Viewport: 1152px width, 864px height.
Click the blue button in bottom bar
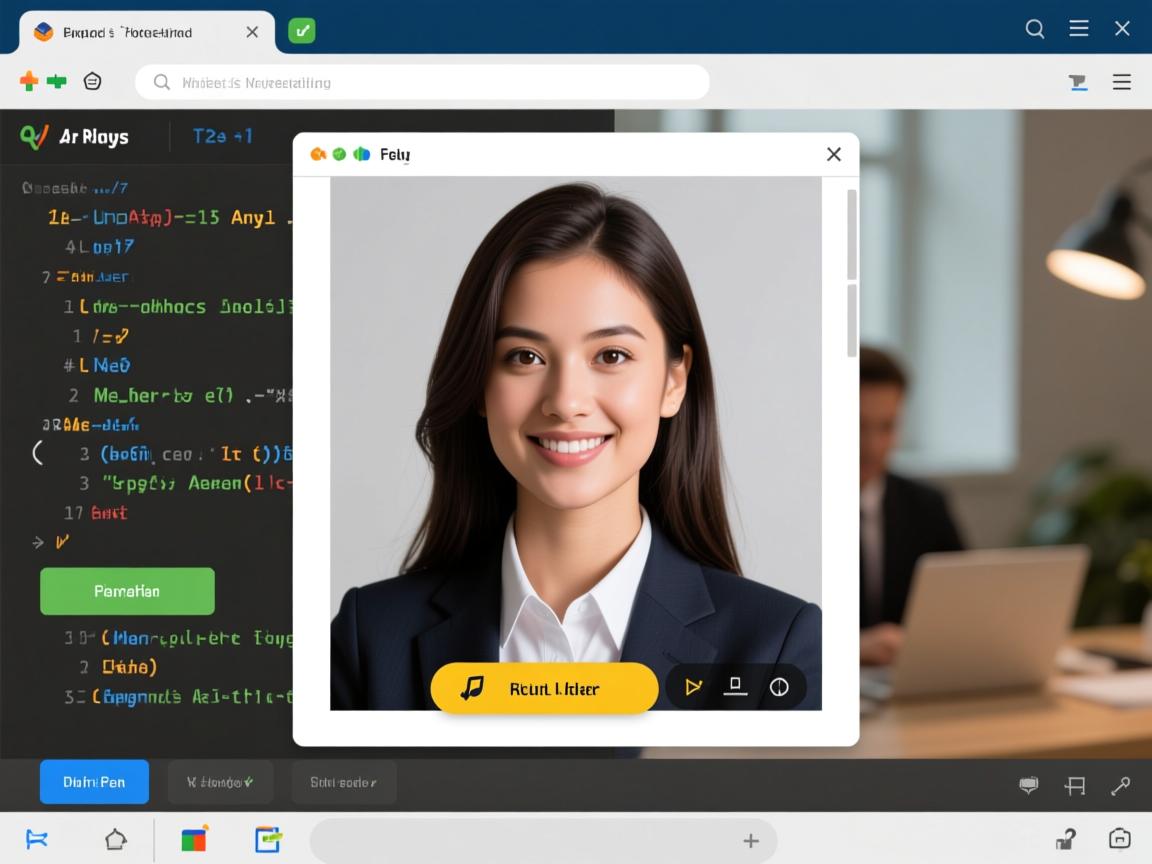[x=94, y=782]
